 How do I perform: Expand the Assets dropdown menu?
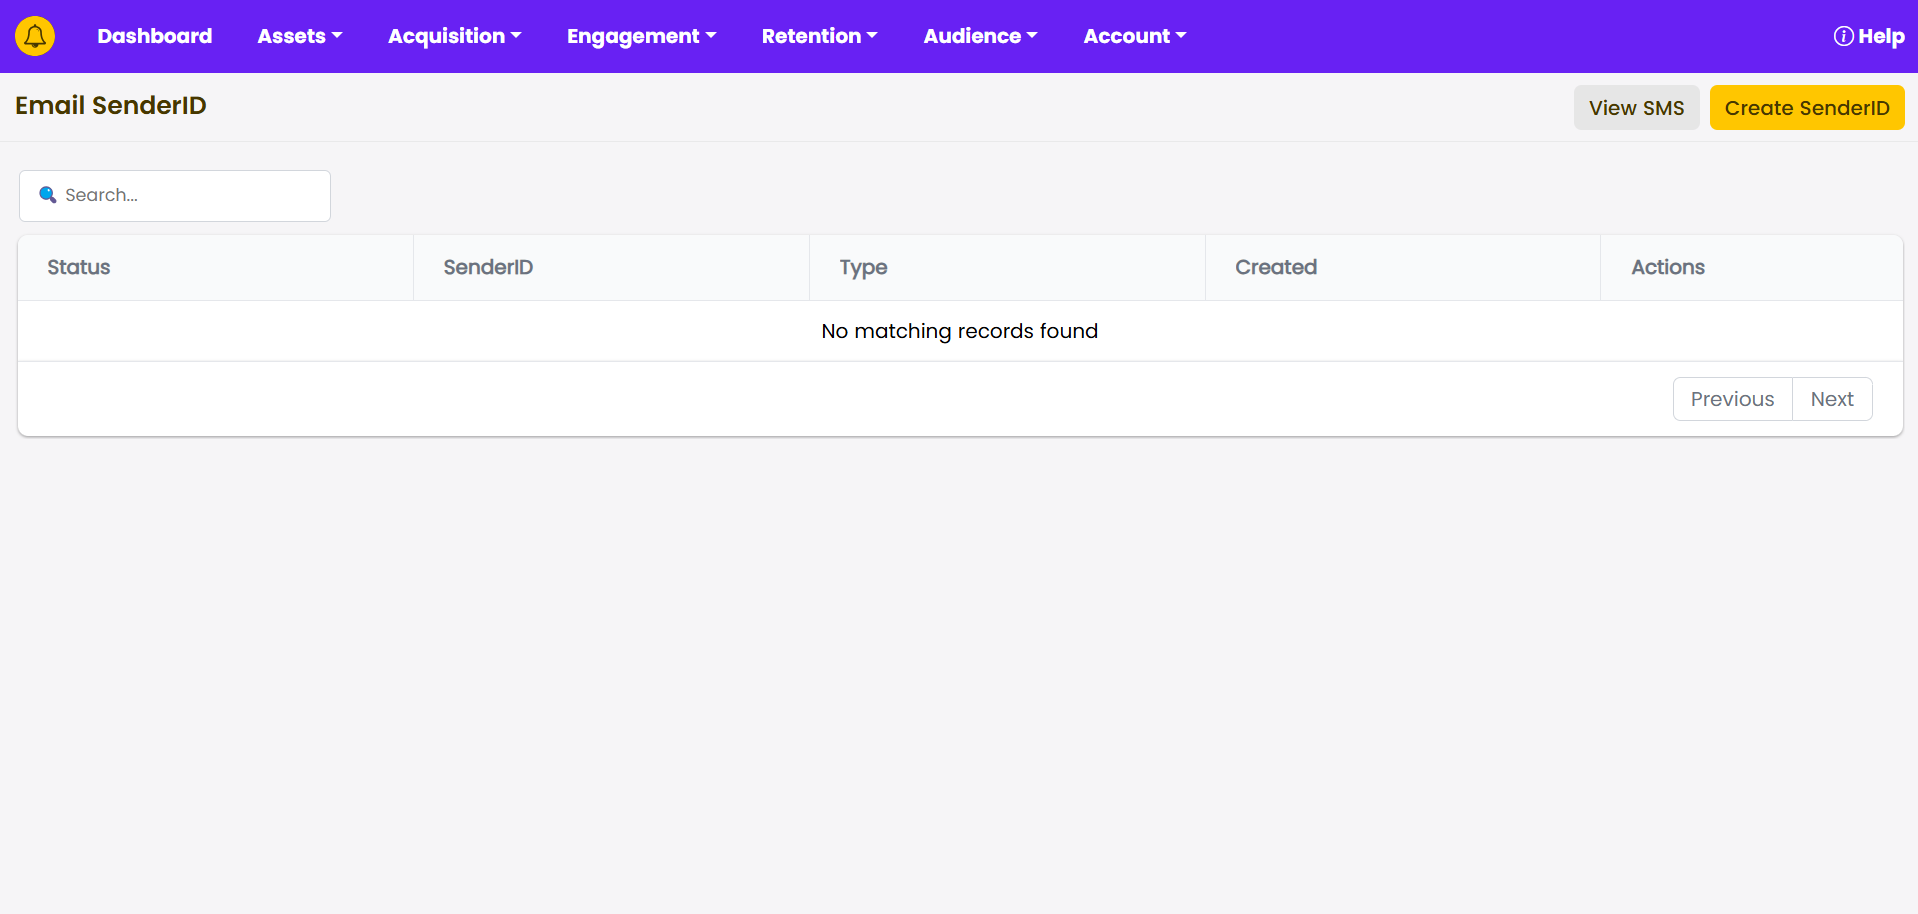point(299,36)
